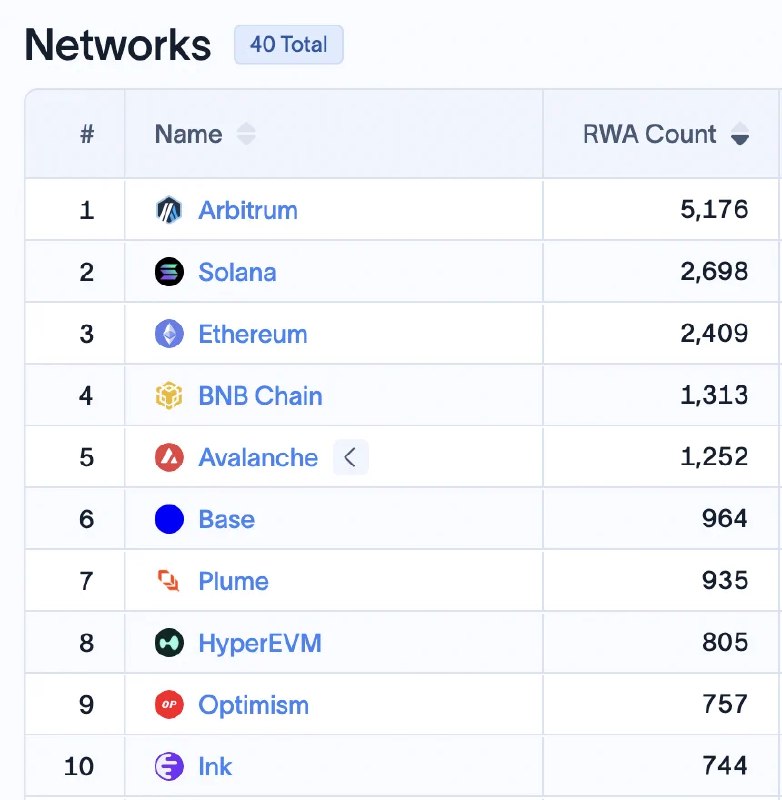Expand the chevron next to Avalanche

click(350, 457)
